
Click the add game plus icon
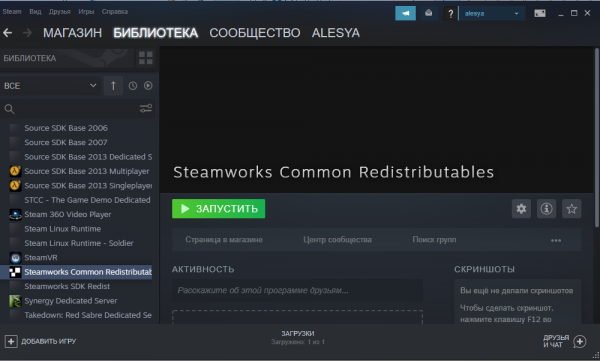coord(11,341)
